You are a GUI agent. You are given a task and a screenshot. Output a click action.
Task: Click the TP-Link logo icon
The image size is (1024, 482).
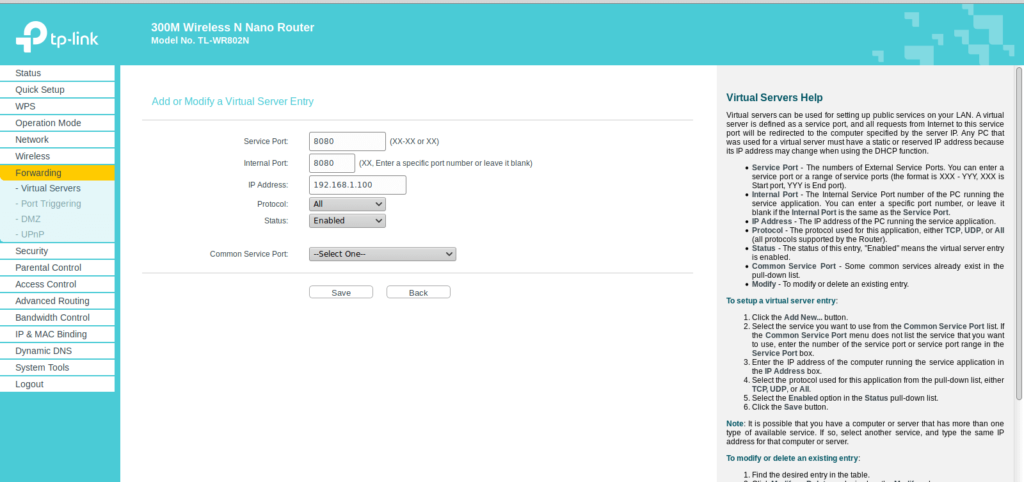27,41
